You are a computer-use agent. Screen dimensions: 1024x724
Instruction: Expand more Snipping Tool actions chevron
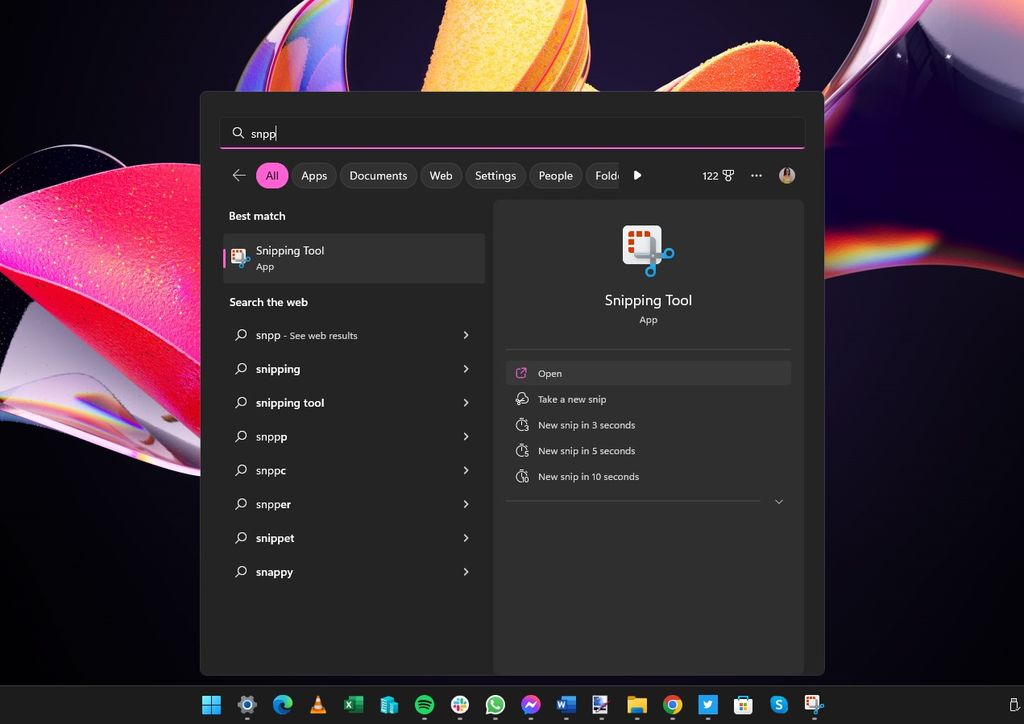(779, 501)
